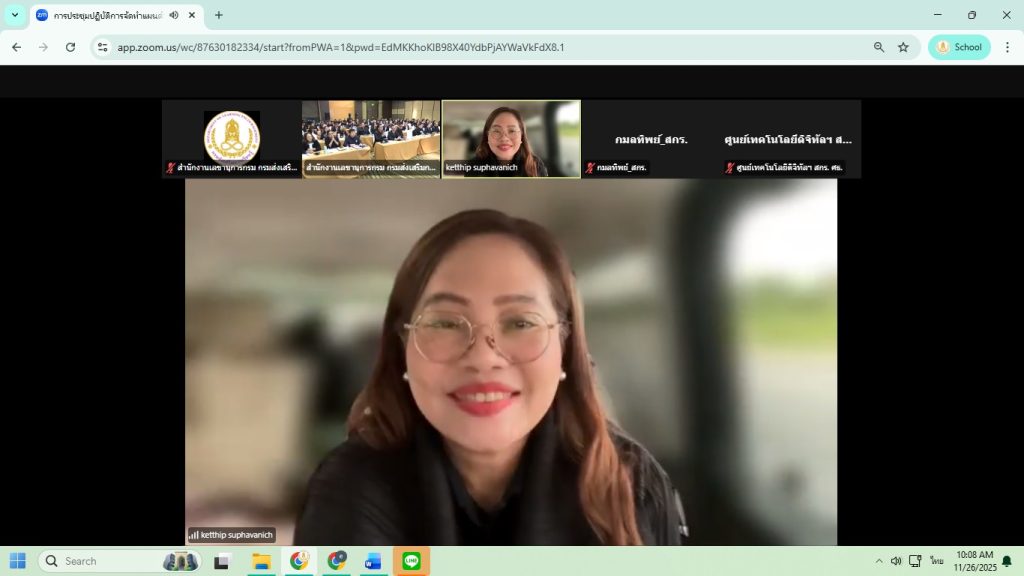
Task: Toggle Thai input language indicator
Action: [x=936, y=561]
